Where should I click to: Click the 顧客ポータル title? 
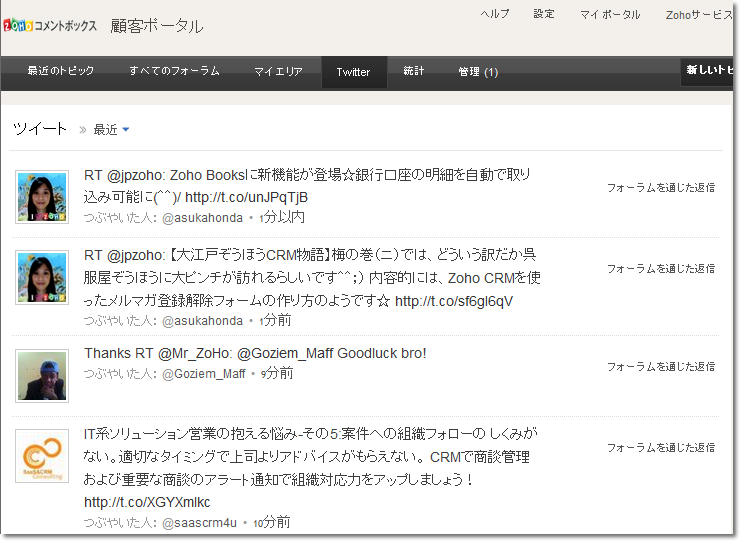[157, 26]
